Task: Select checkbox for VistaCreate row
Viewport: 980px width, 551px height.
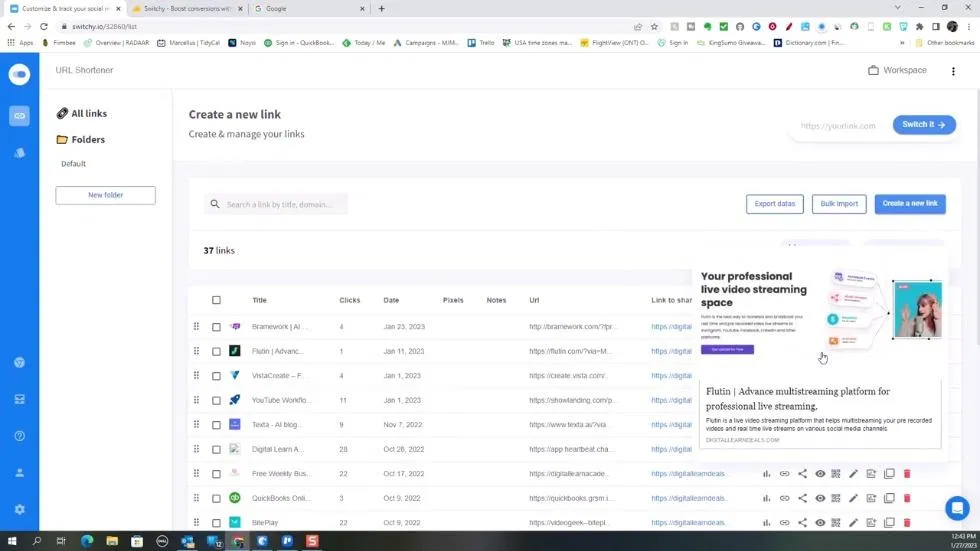Action: point(216,375)
